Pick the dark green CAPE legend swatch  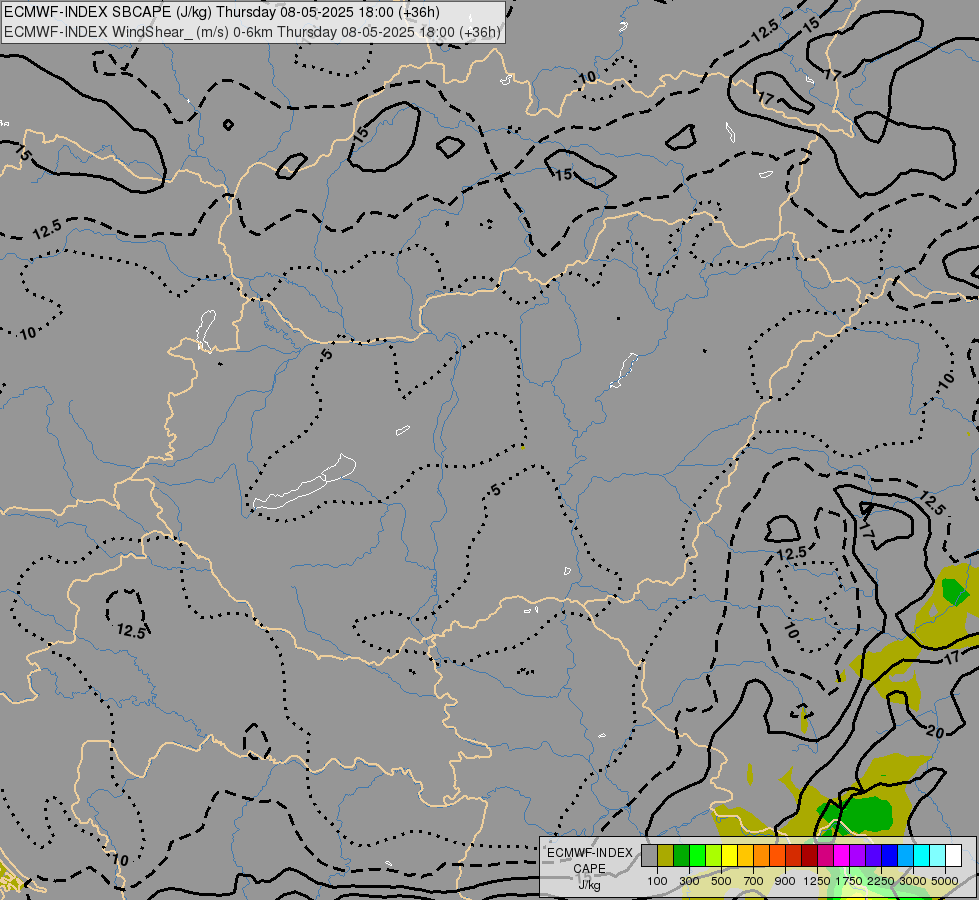(682, 855)
